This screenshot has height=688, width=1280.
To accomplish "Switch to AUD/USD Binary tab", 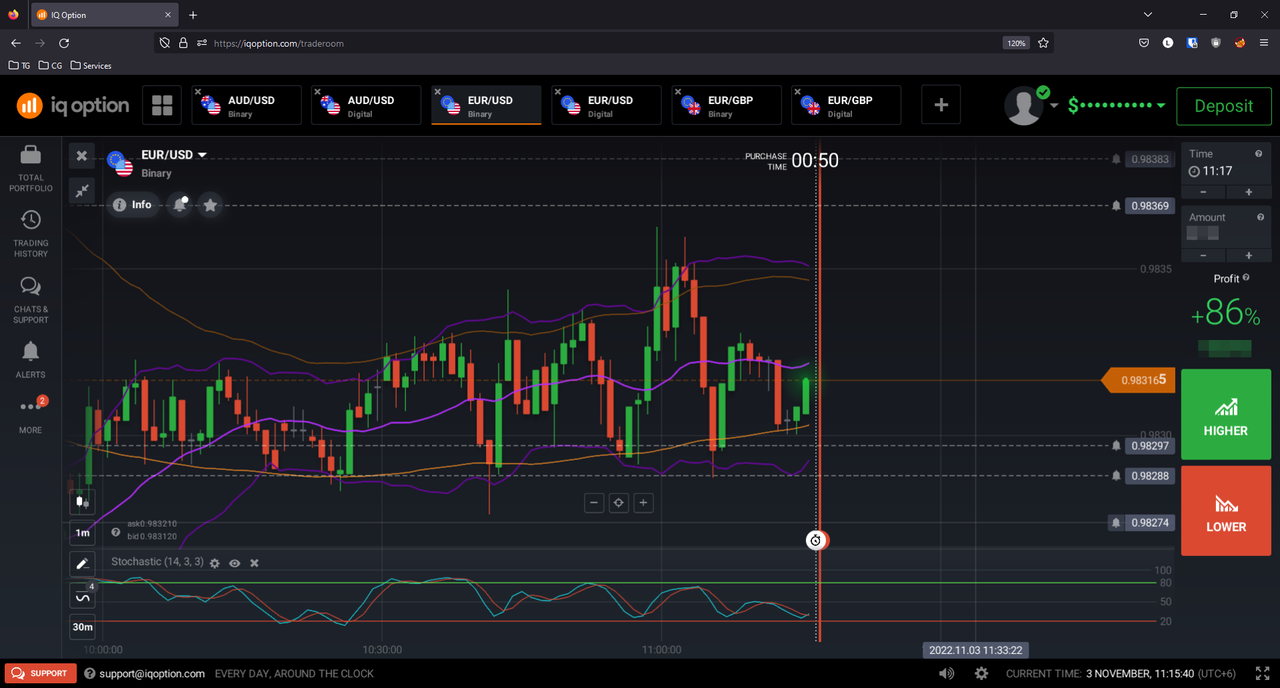I will (246, 105).
